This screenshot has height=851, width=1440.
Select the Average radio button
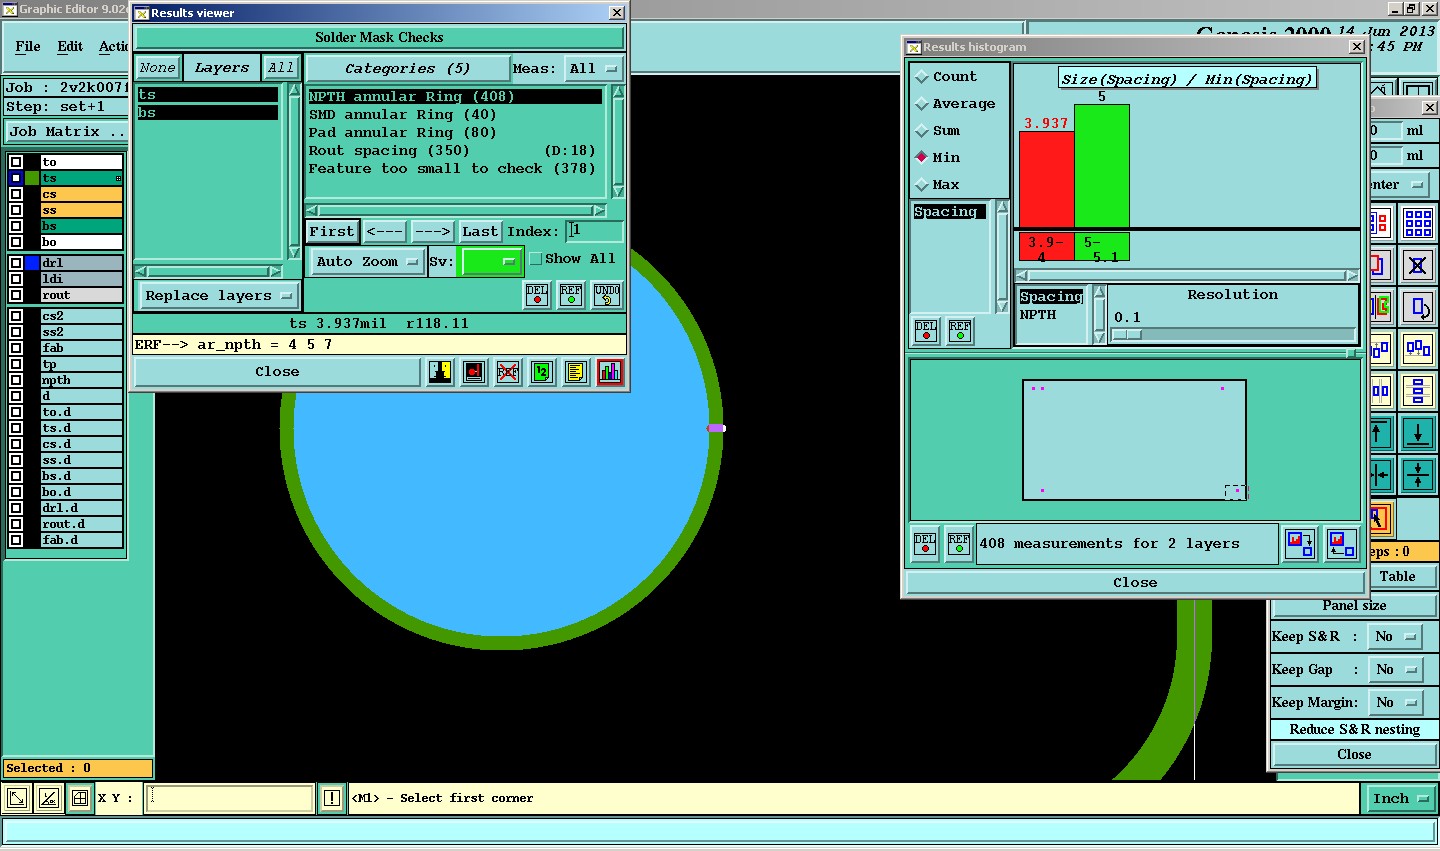pyautogui.click(x=922, y=104)
